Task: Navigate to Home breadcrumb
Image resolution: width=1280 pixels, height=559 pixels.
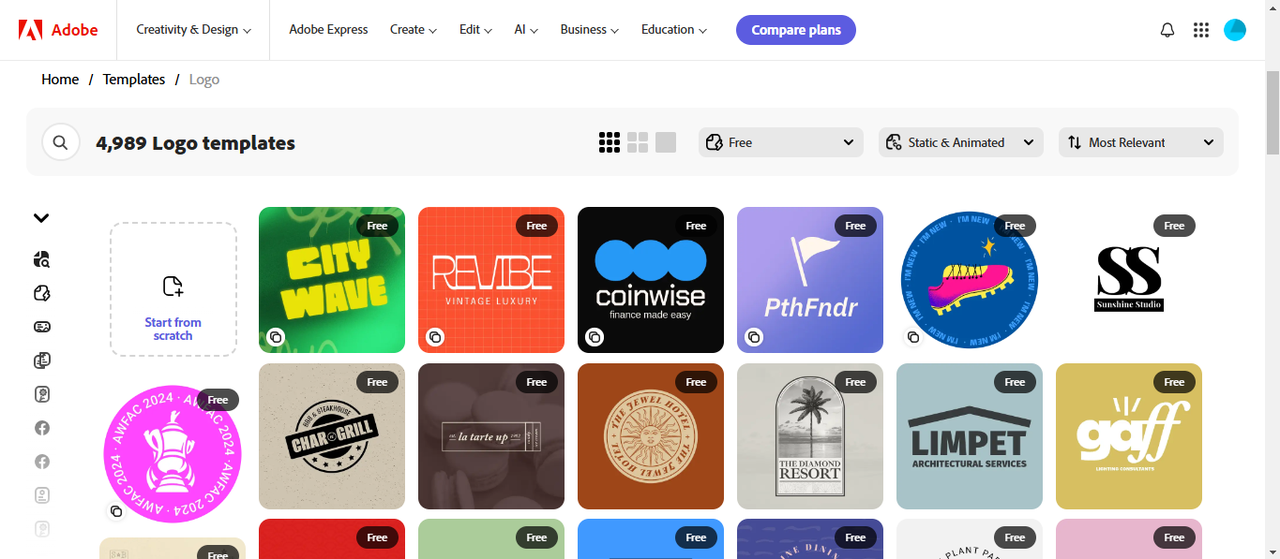Action: coord(60,79)
